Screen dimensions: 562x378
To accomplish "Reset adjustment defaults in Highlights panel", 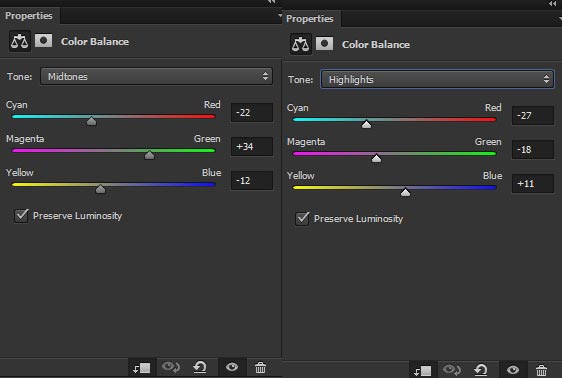I will [481, 370].
